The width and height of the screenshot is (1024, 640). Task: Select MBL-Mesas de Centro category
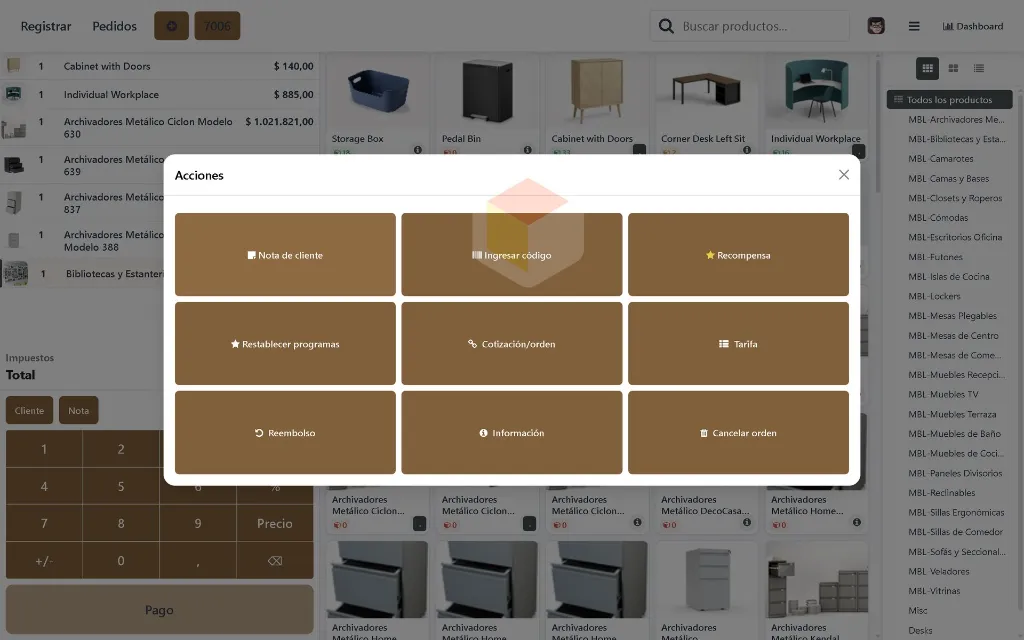pos(953,336)
